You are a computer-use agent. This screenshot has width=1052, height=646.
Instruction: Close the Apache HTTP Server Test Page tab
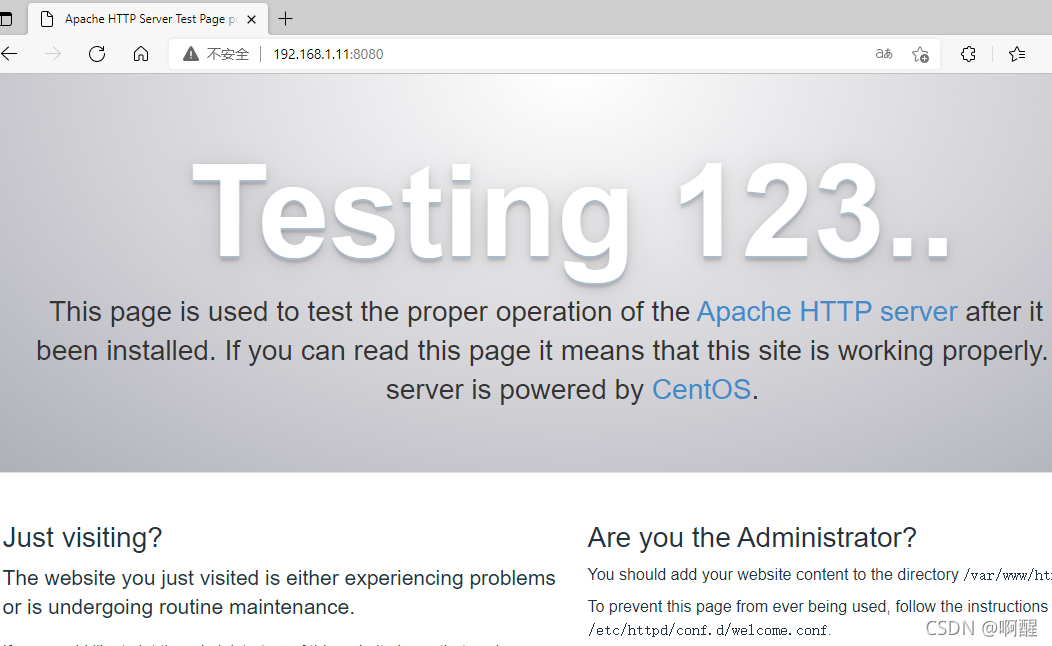click(x=252, y=19)
